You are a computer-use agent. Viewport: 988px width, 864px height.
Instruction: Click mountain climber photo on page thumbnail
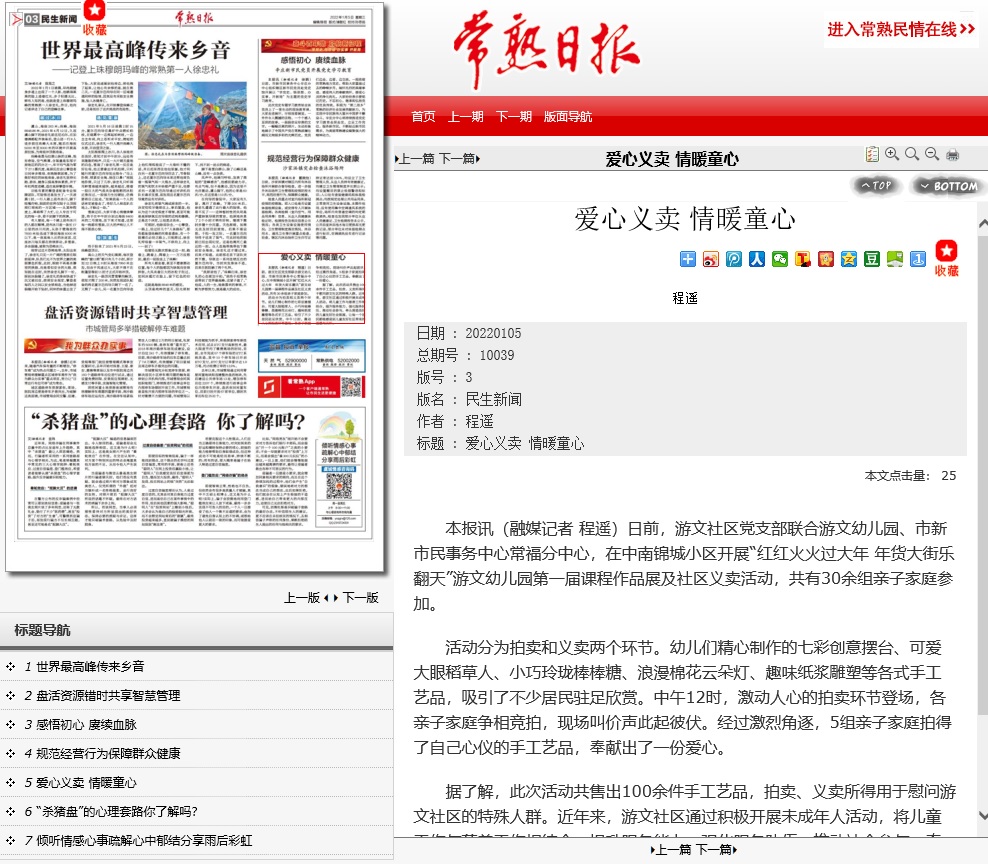pyautogui.click(x=192, y=117)
